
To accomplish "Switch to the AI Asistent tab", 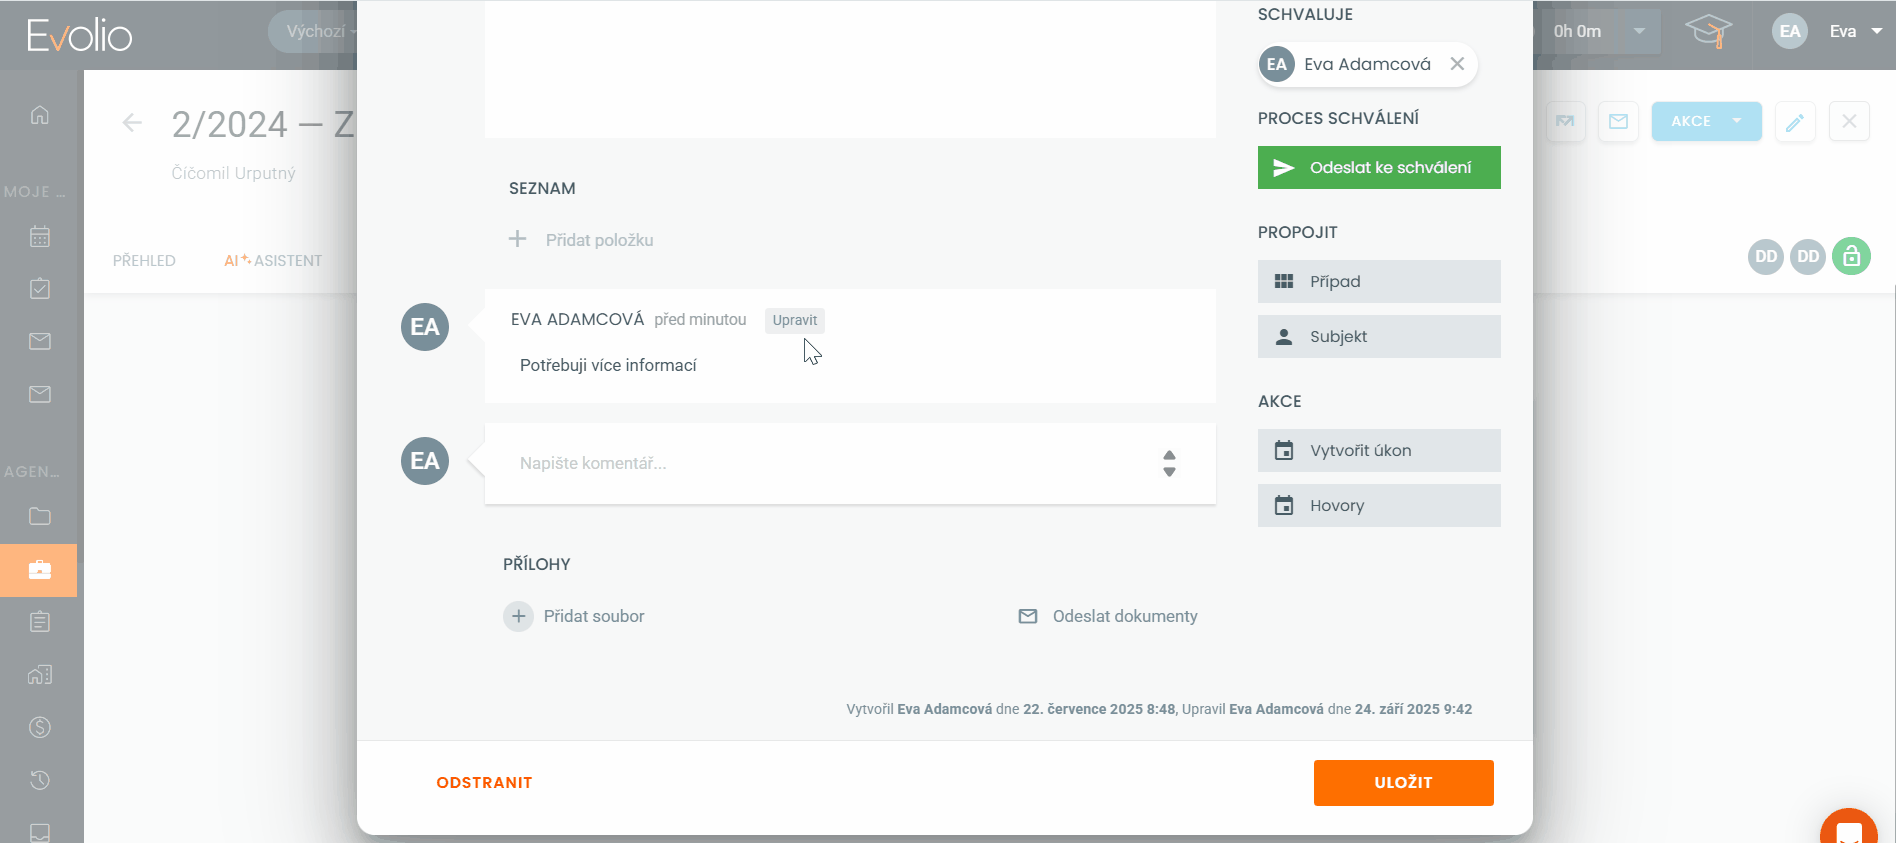I will coord(273,261).
